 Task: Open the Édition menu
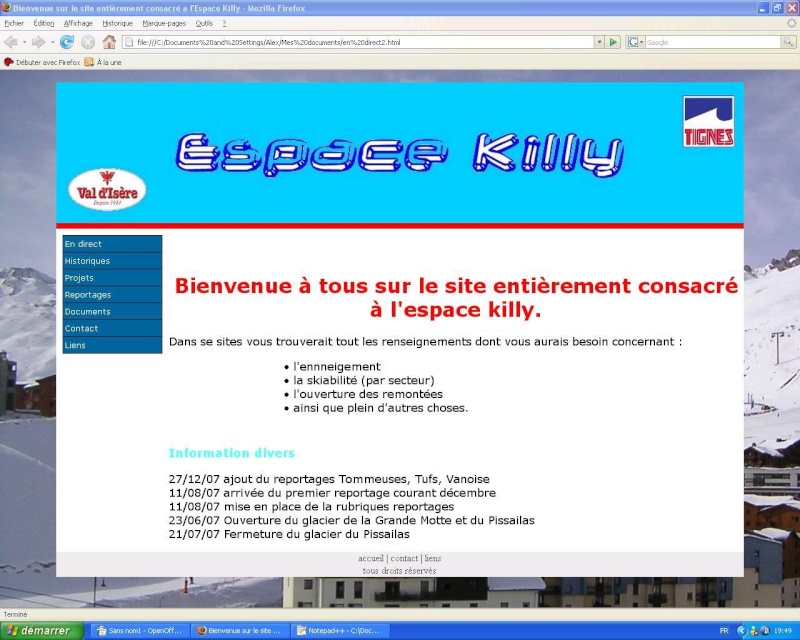44,23
